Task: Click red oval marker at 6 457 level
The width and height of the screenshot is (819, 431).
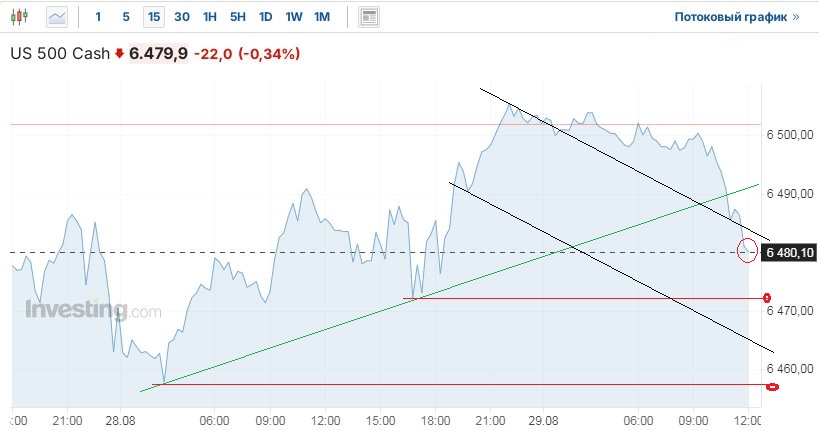Action: [772, 386]
